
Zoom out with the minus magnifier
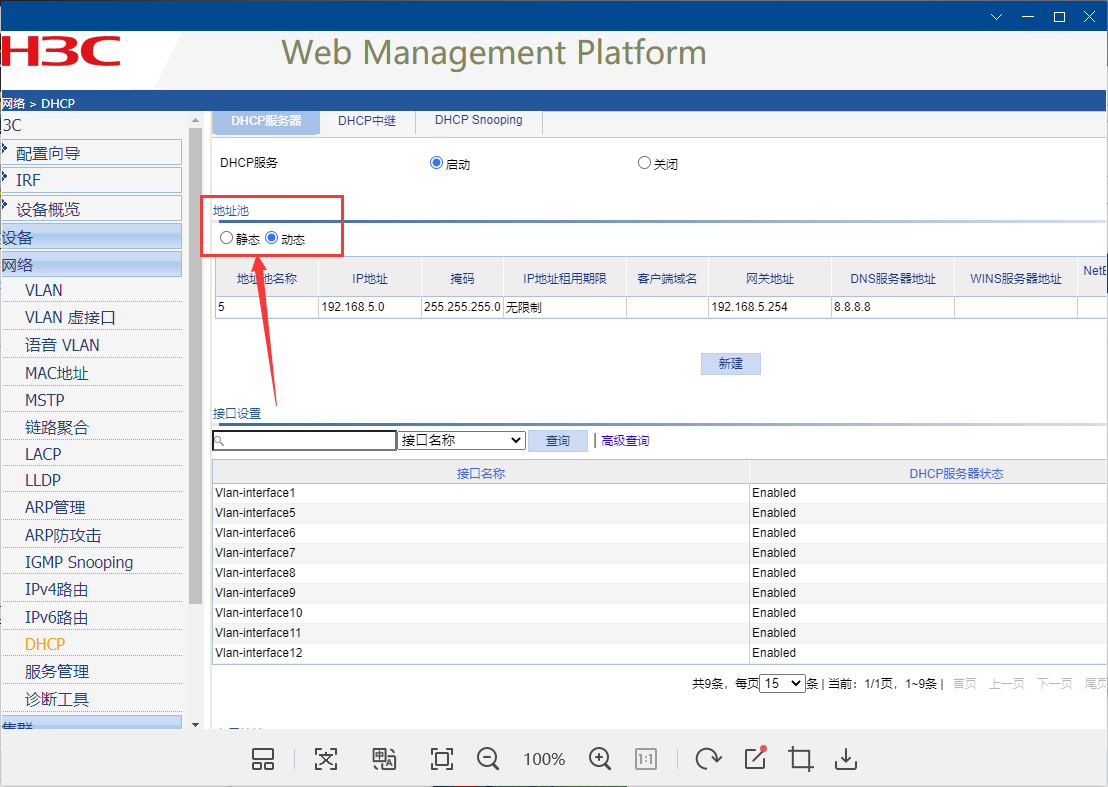tap(488, 759)
